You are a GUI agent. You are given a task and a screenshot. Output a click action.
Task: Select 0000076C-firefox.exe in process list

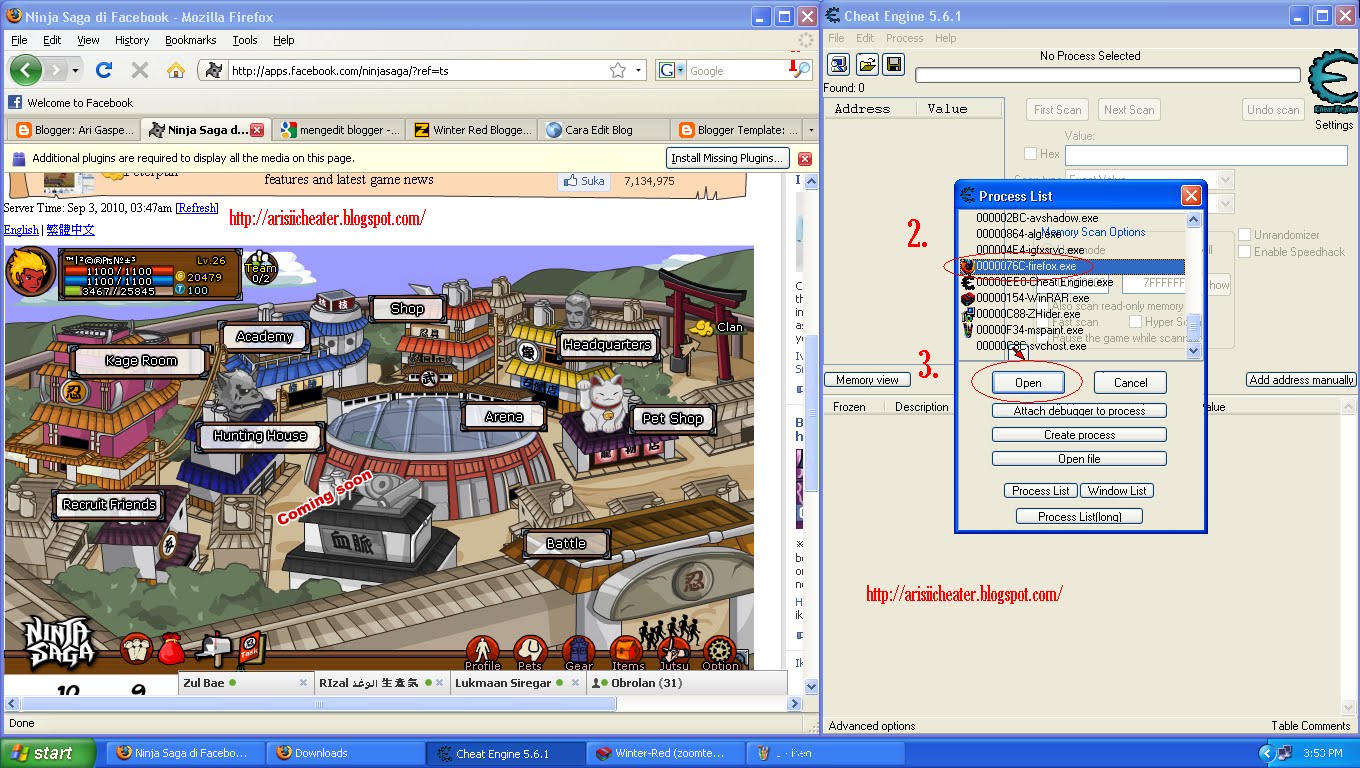[x=1071, y=267]
